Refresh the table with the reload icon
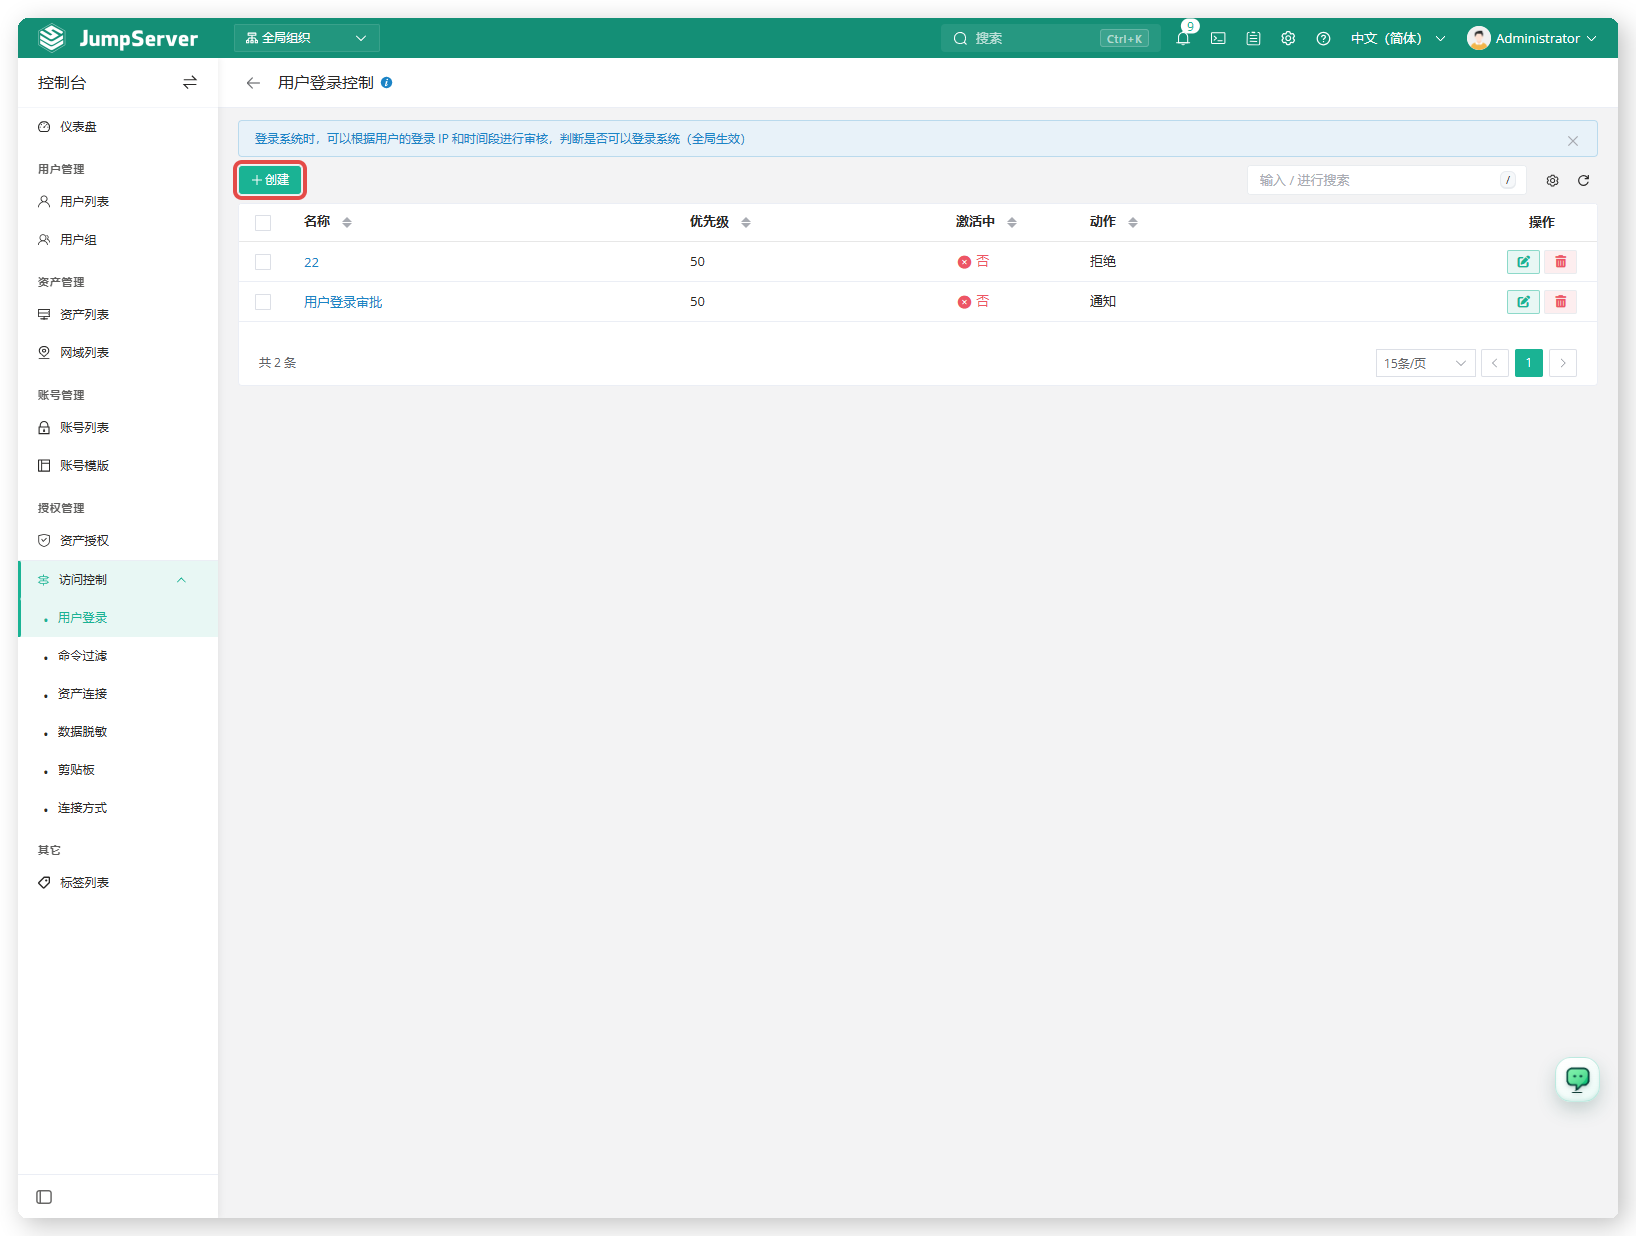Image resolution: width=1636 pixels, height=1236 pixels. 1583,180
